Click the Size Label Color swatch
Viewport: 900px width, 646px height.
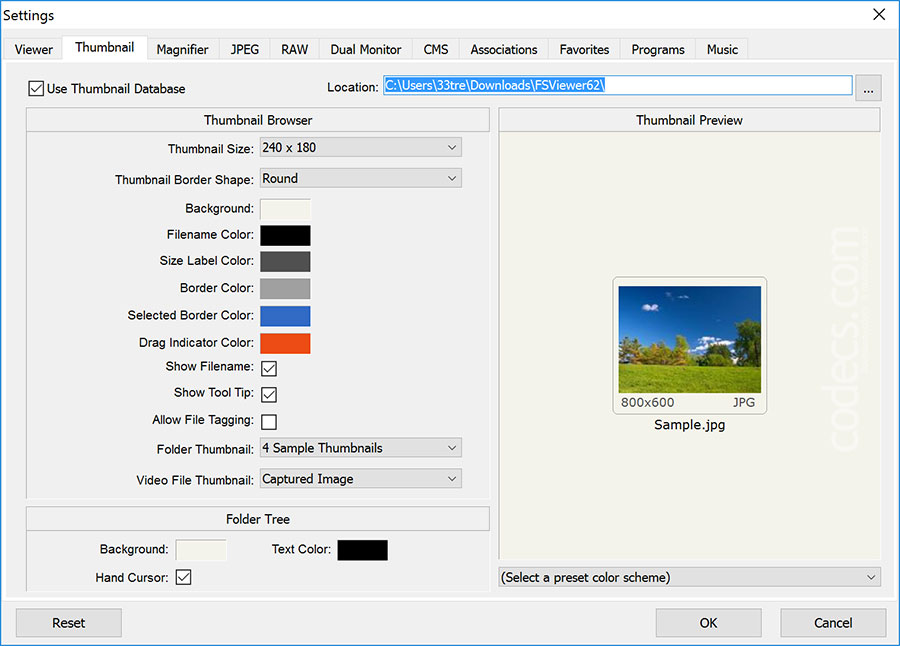(285, 261)
